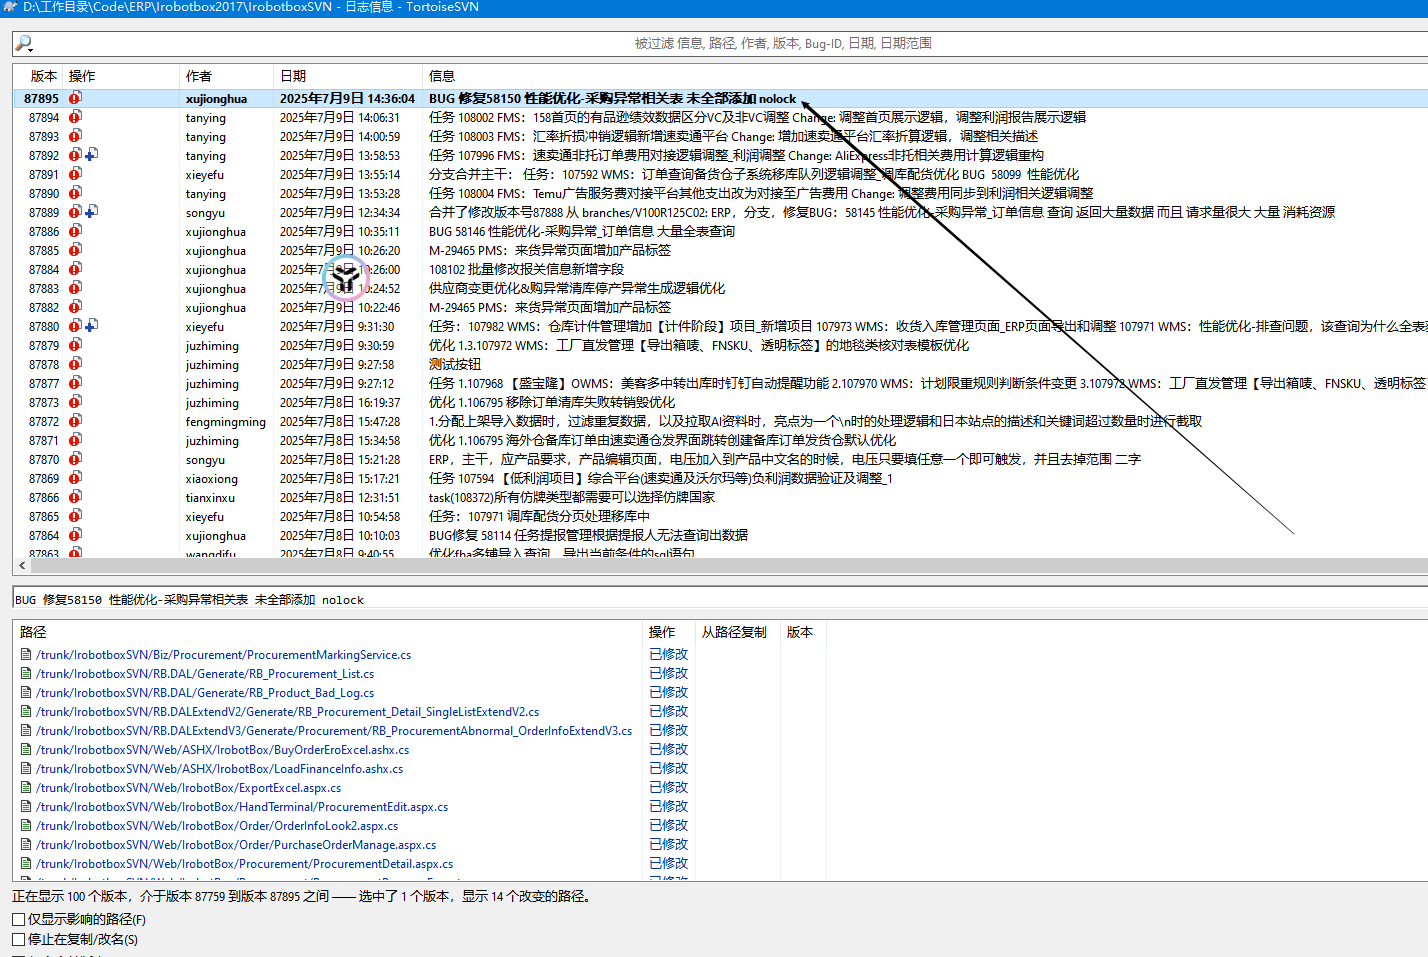
Task: Click the file icon beside ProcurementEdit.aspx.cs
Action: coord(26,807)
